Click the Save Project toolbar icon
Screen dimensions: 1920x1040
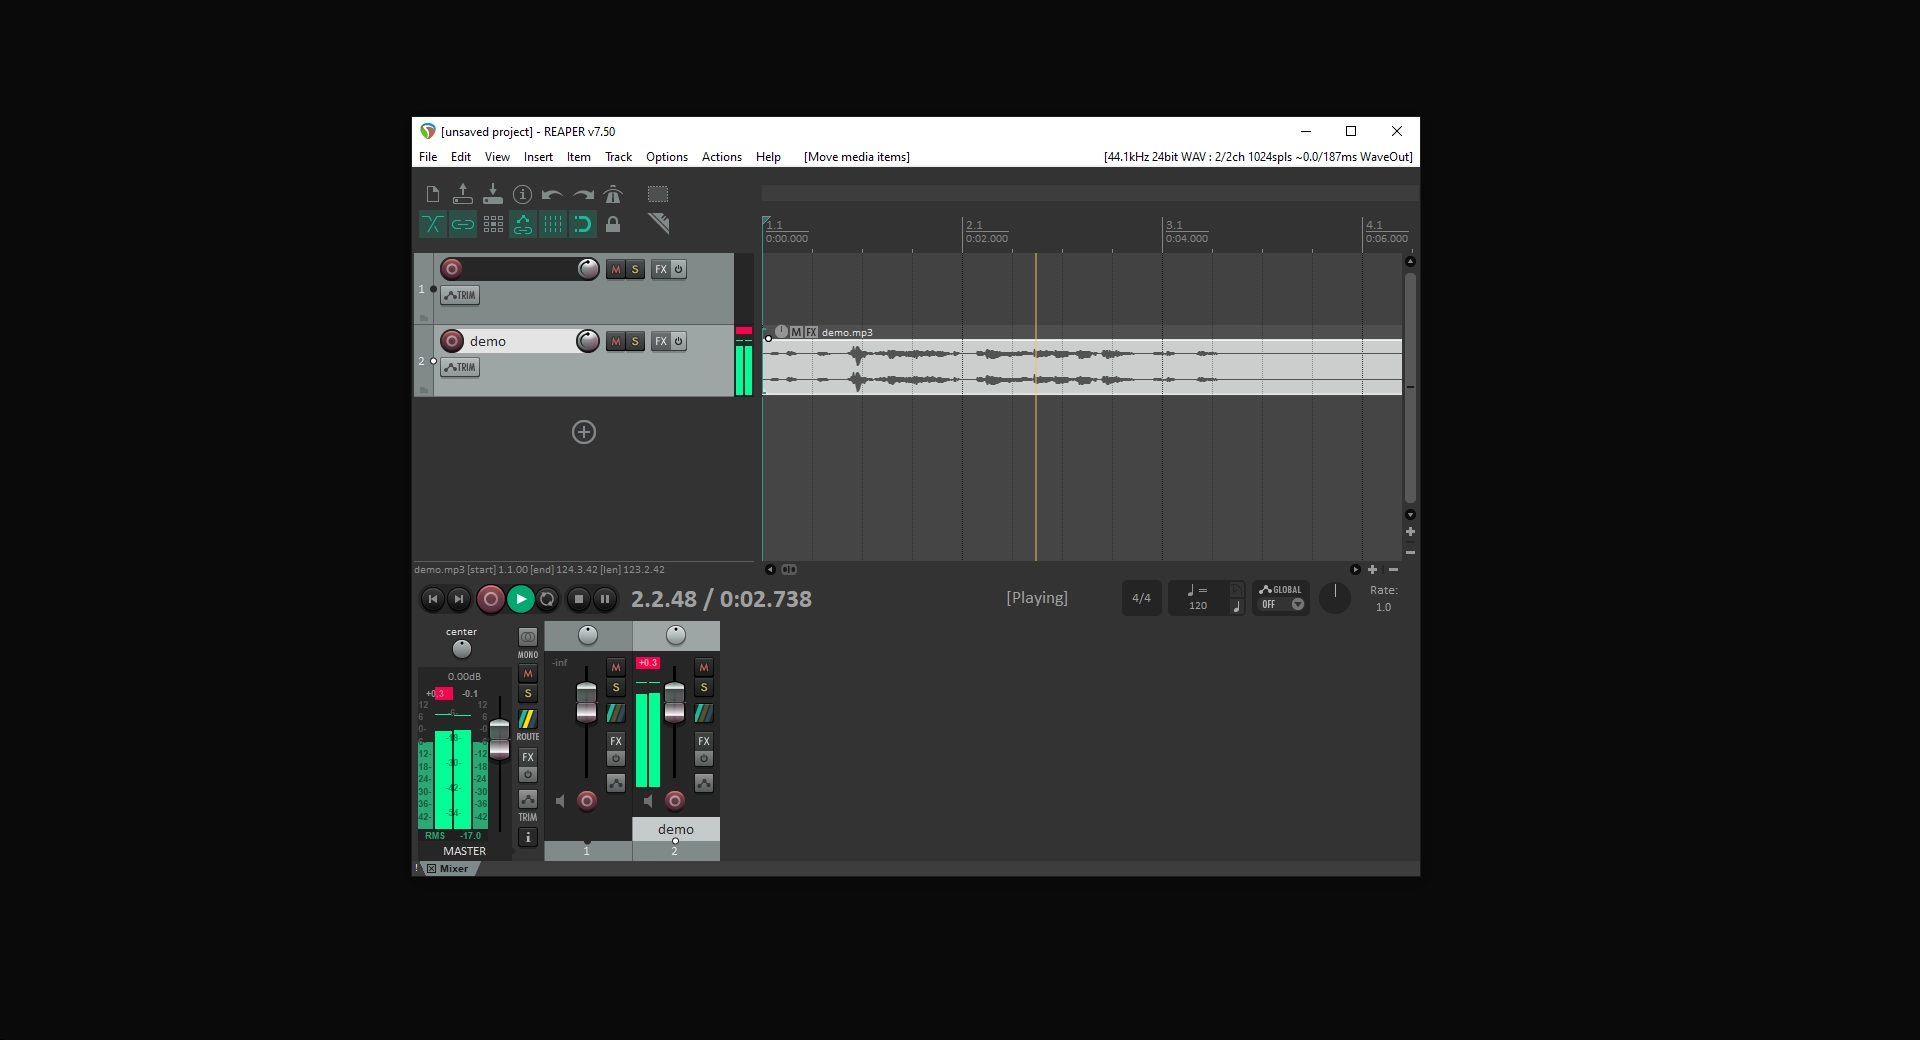(x=492, y=195)
